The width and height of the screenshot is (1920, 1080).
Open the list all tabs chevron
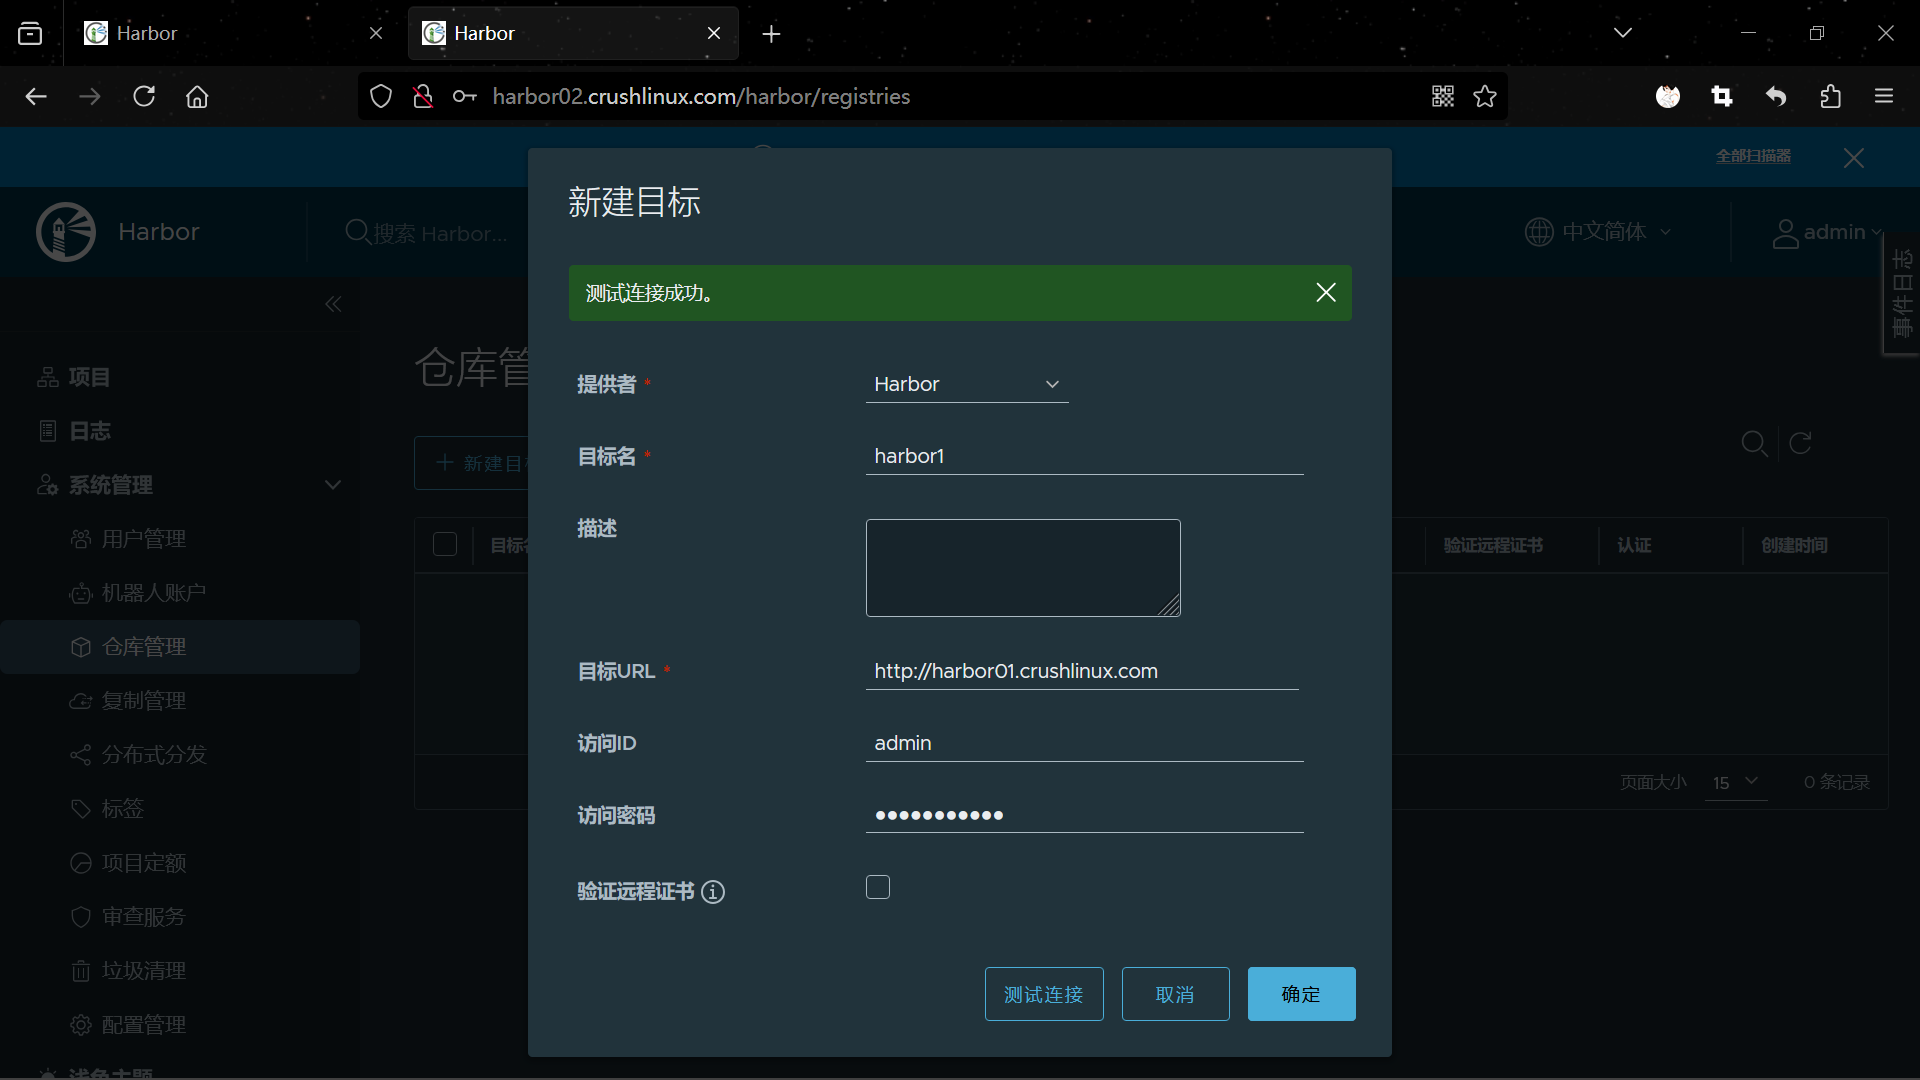pos(1622,33)
